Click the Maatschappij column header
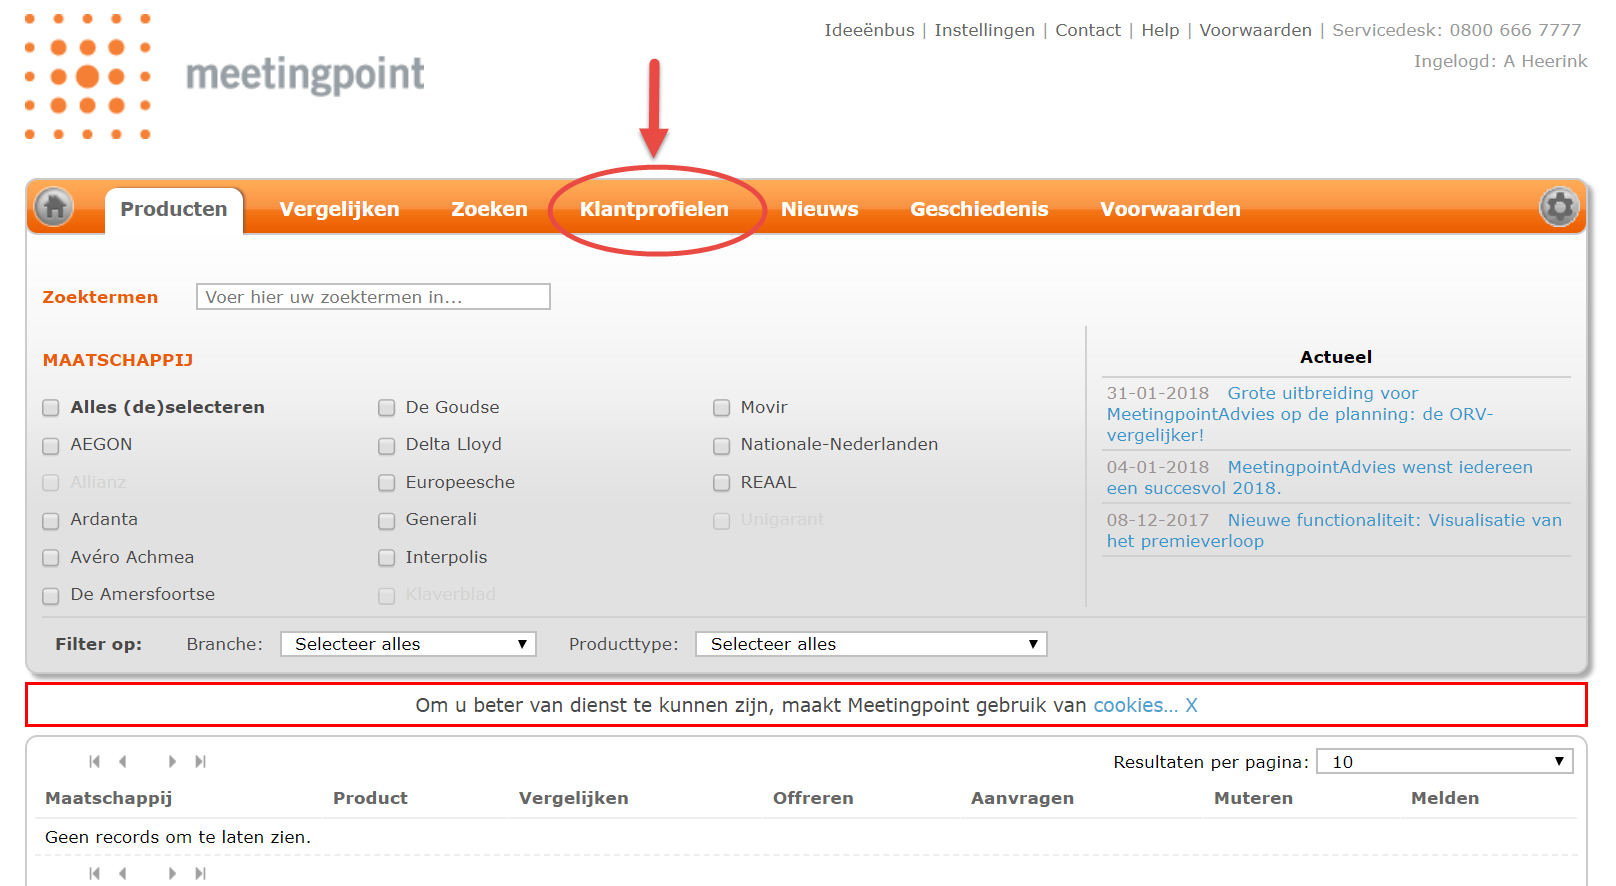1616x886 pixels. tap(109, 798)
